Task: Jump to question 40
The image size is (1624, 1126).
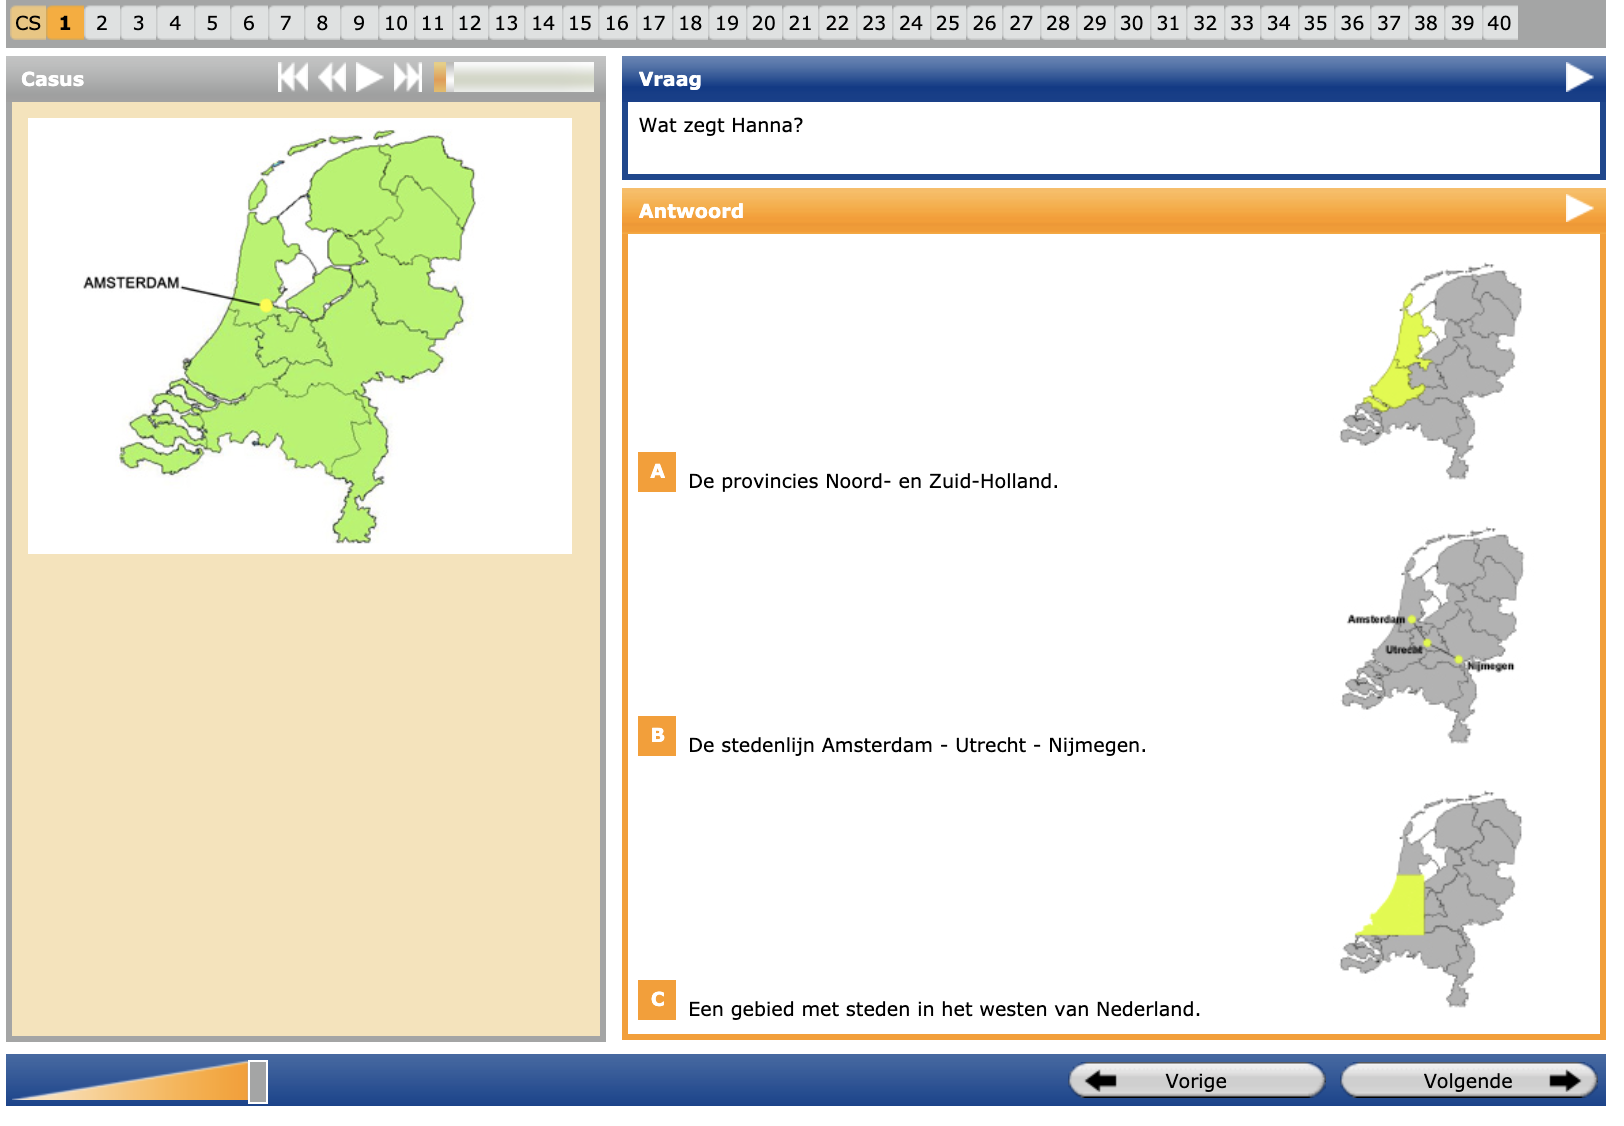Action: [x=1498, y=23]
